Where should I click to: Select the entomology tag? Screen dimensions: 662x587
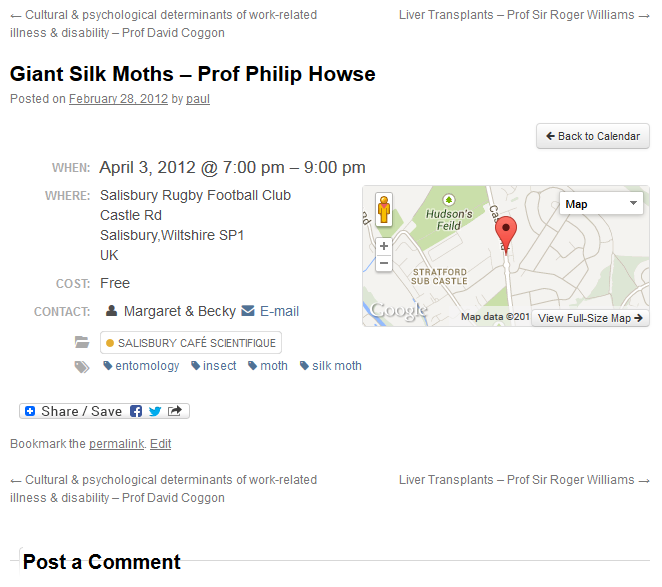click(141, 366)
